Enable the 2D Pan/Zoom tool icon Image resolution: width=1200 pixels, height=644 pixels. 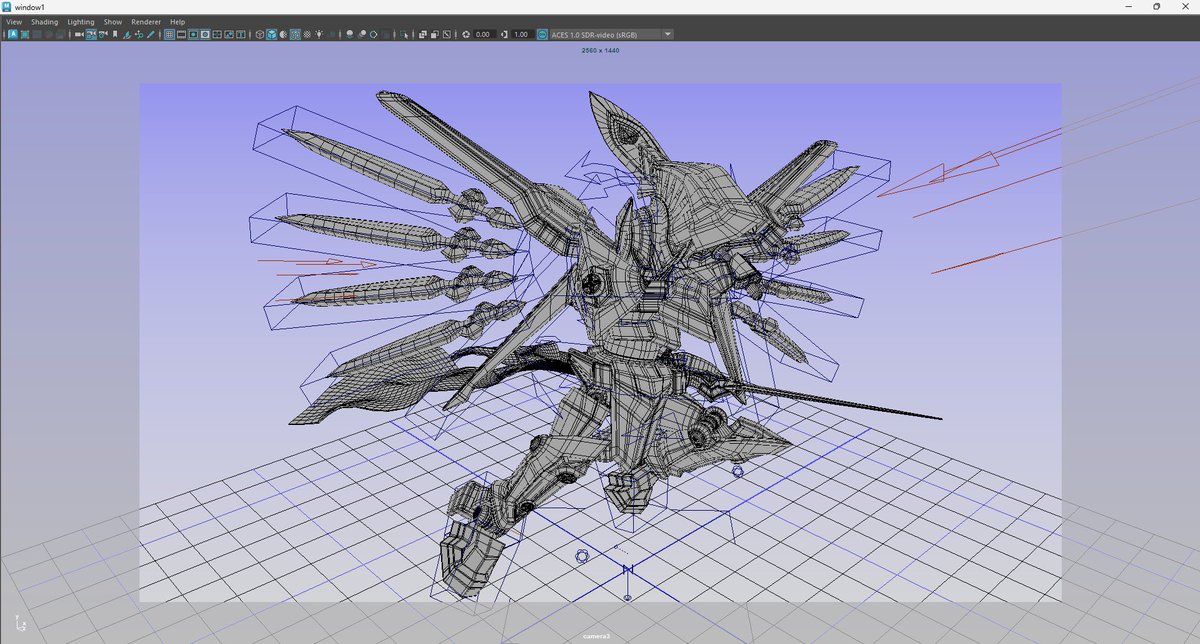tap(139, 34)
